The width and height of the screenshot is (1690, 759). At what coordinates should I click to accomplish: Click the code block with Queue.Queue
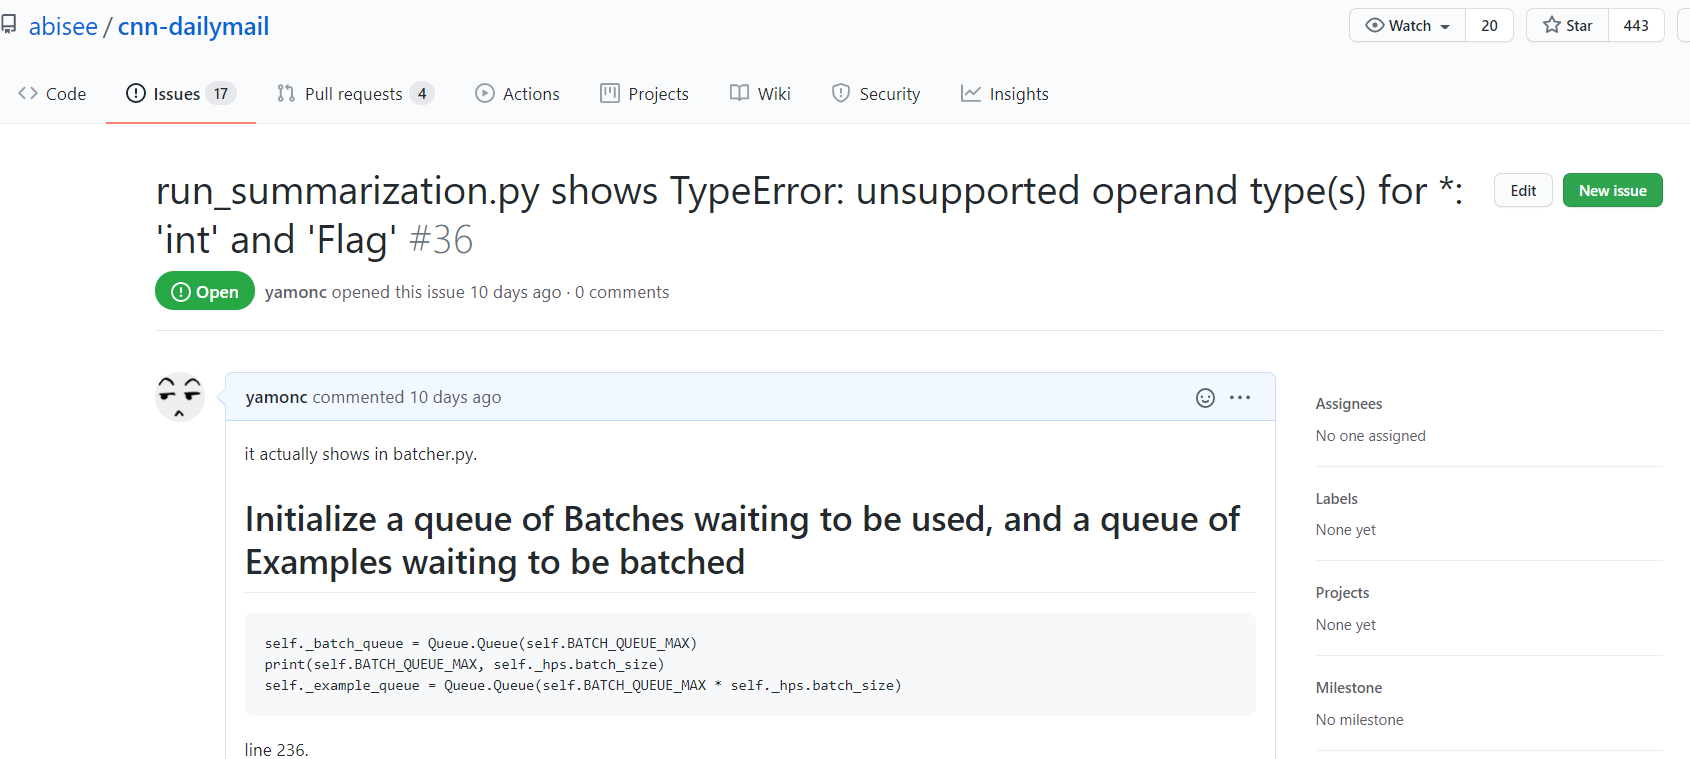[x=750, y=664]
